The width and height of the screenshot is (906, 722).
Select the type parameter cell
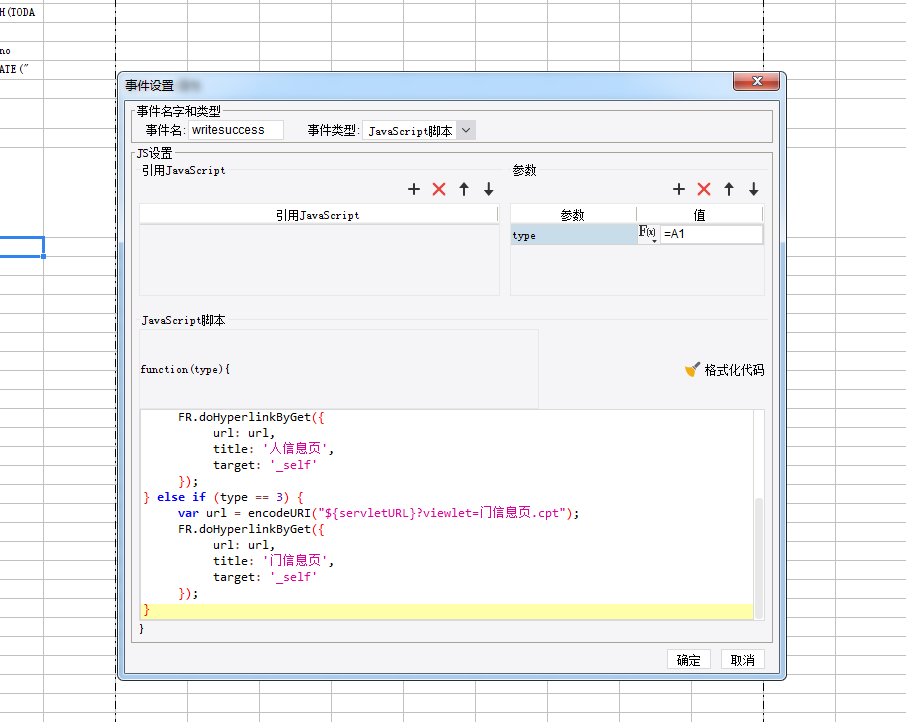tap(574, 235)
